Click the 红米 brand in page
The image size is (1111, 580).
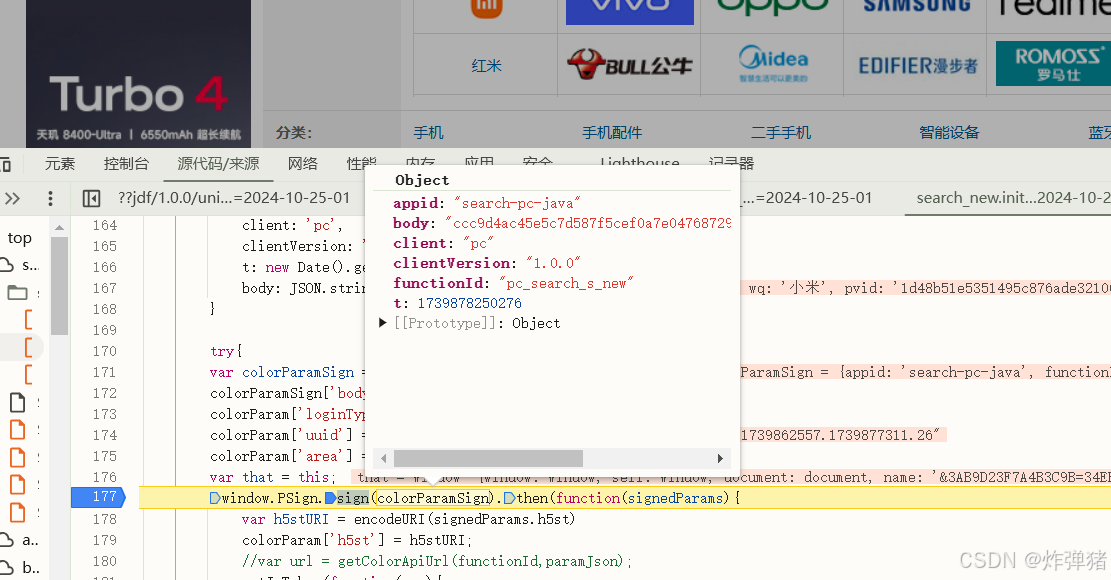coord(486,66)
